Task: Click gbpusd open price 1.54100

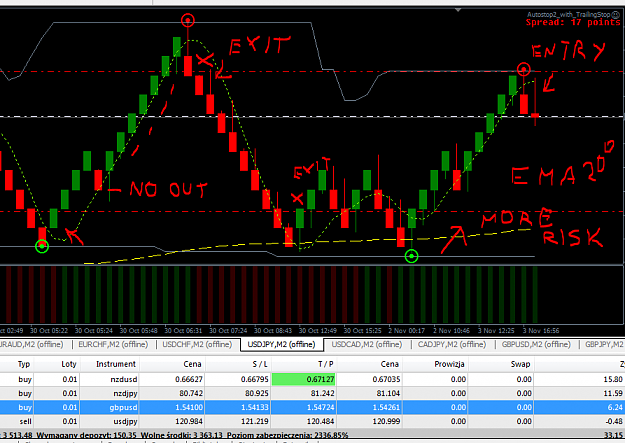Action: [x=189, y=408]
